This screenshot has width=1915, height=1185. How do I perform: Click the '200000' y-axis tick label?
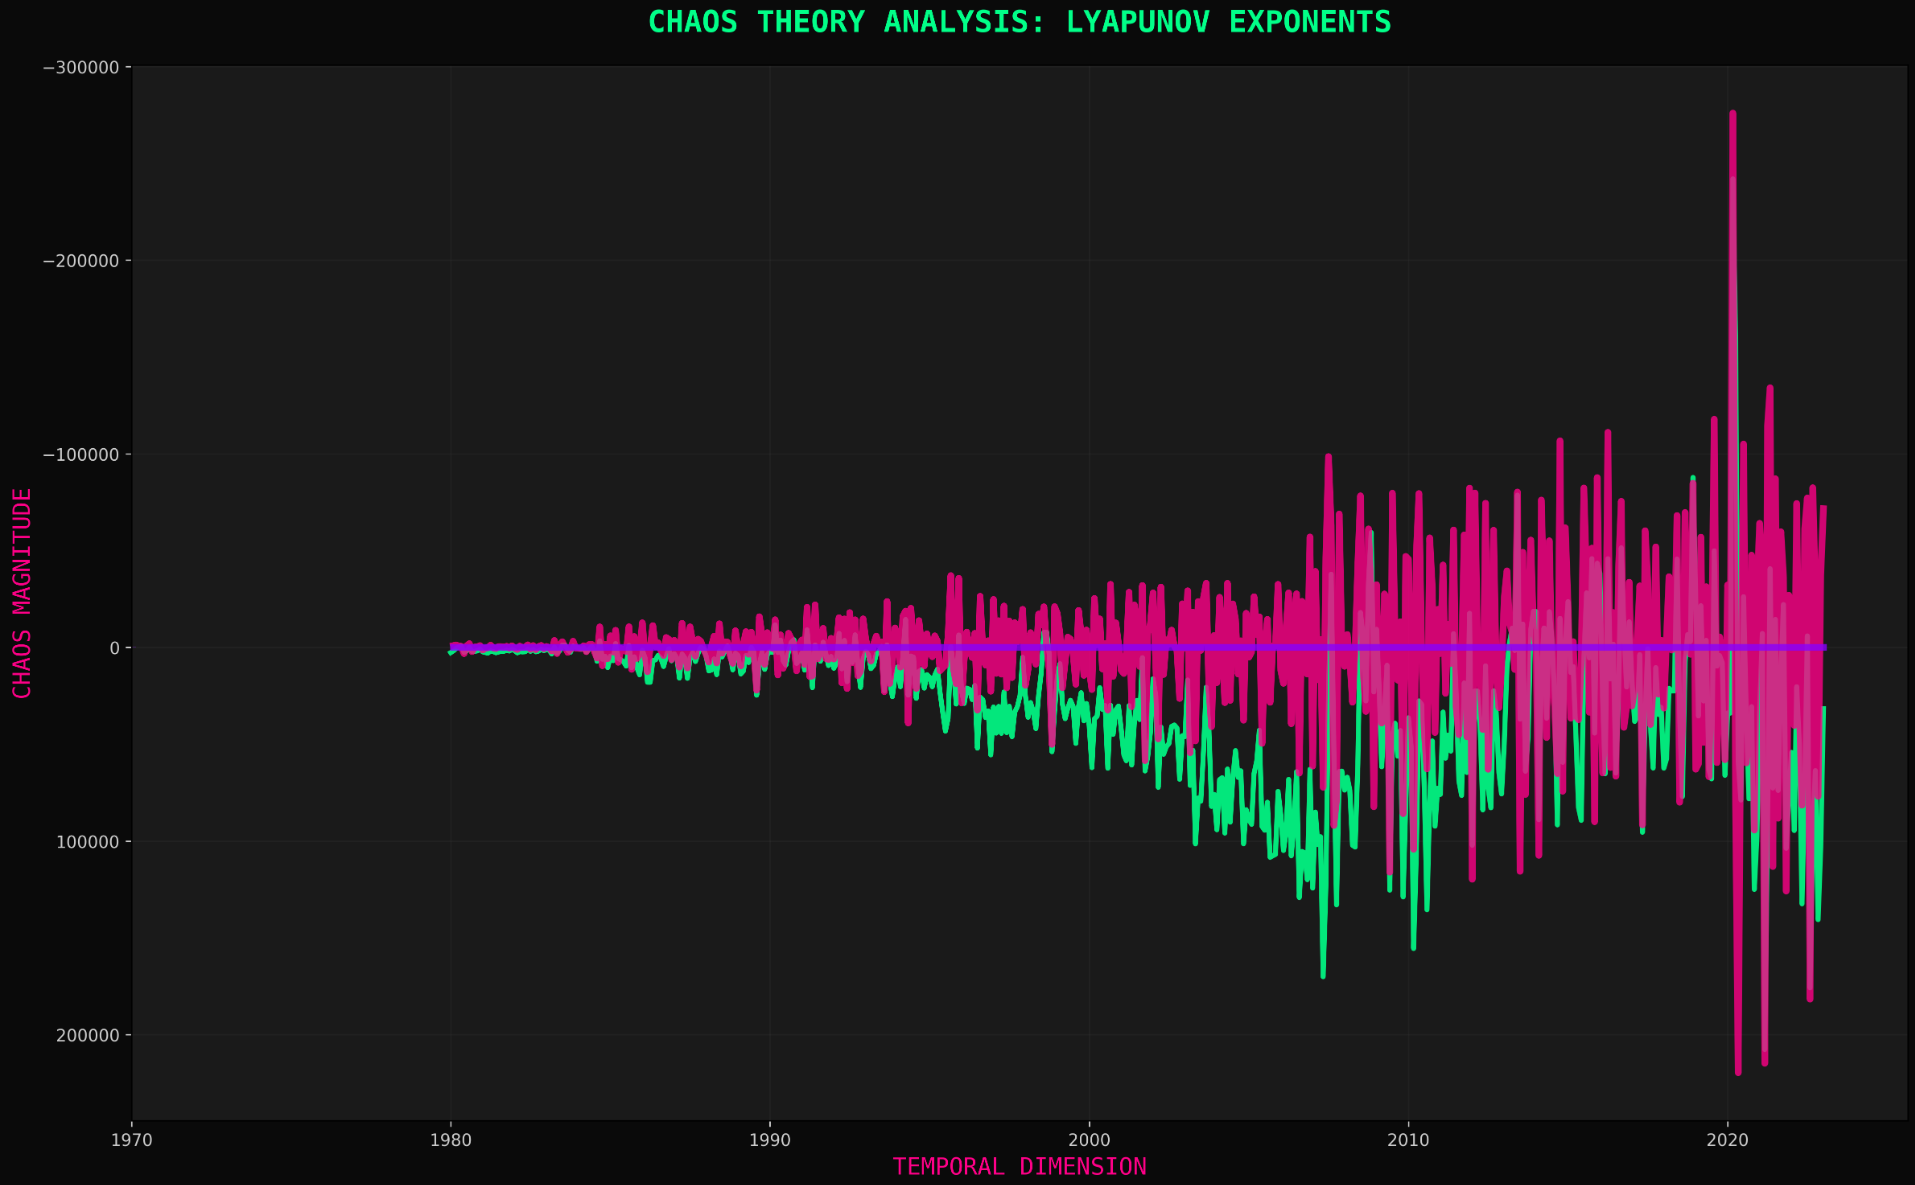[x=88, y=1035]
